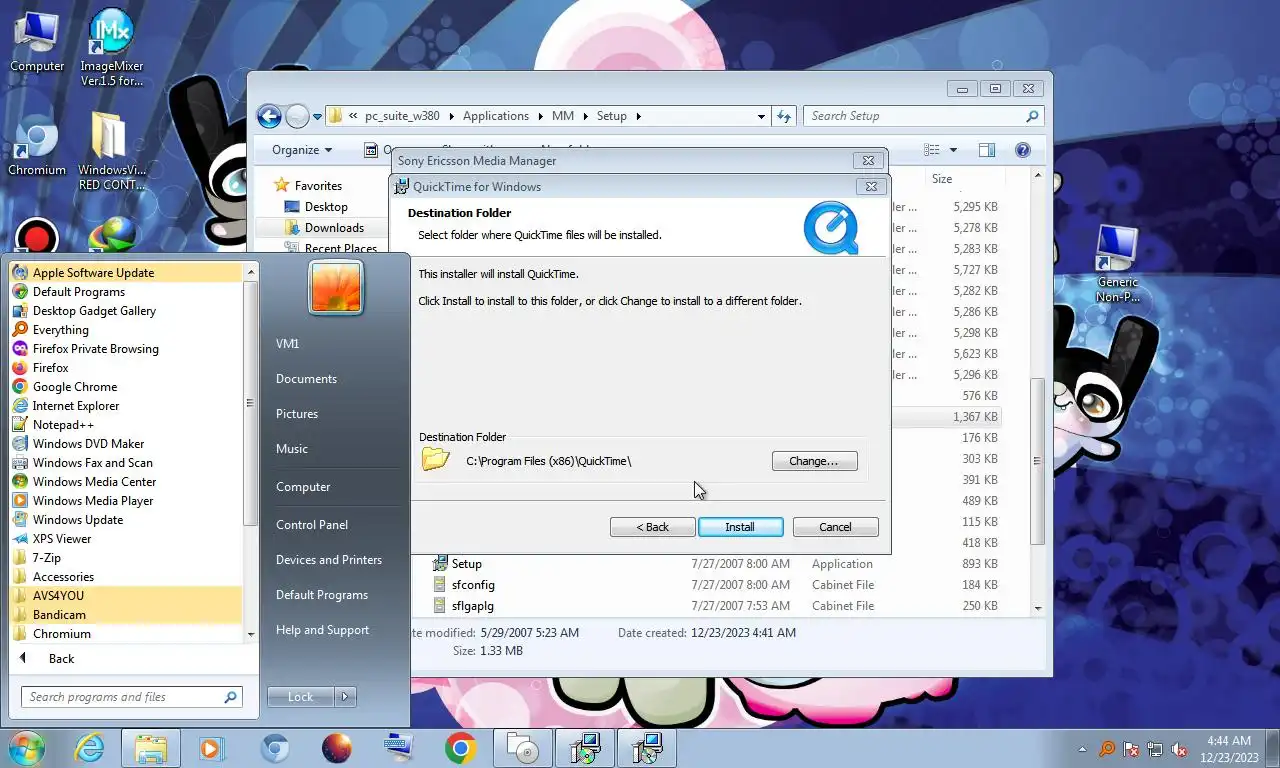
Task: Open Windows Fax and Scan
Action: [126, 462]
